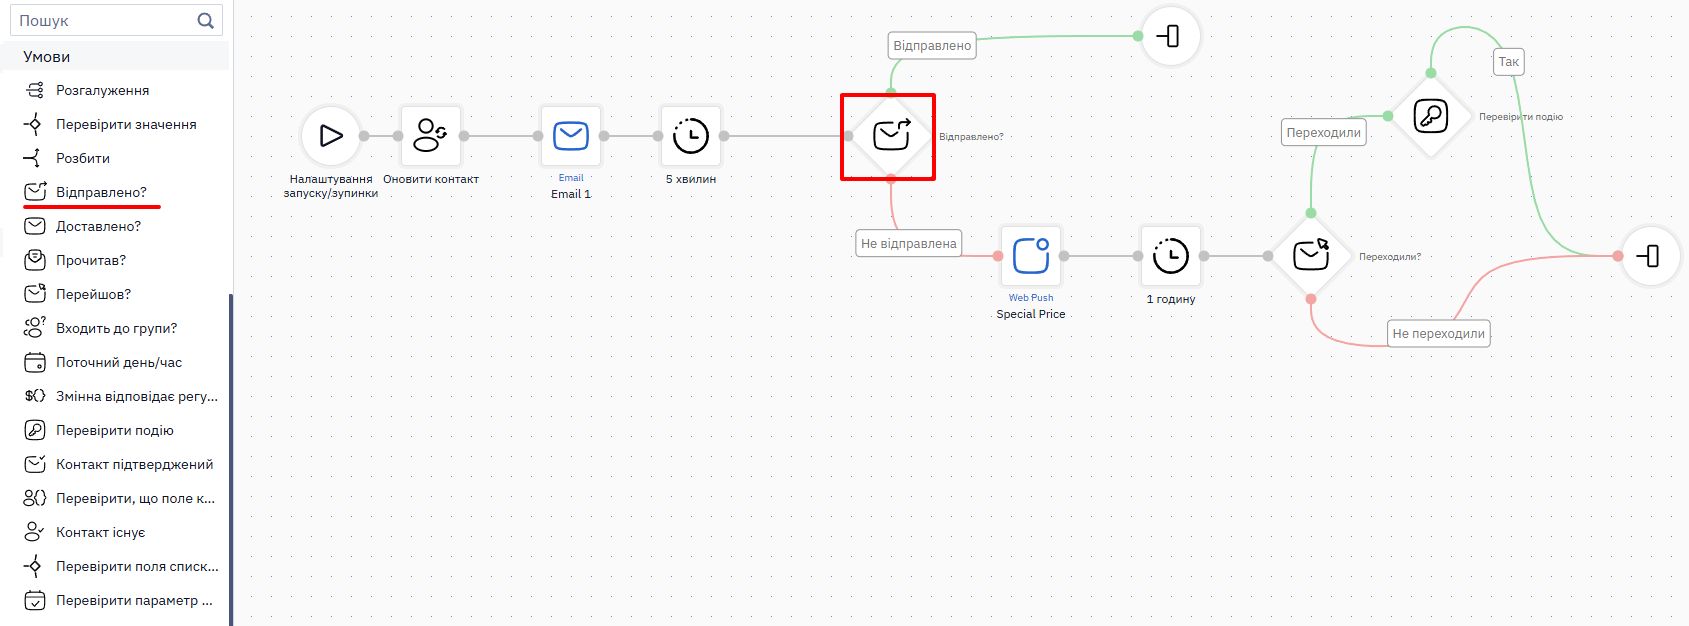Click the Переходили? node caption
This screenshot has width=1689, height=626.
1390,257
